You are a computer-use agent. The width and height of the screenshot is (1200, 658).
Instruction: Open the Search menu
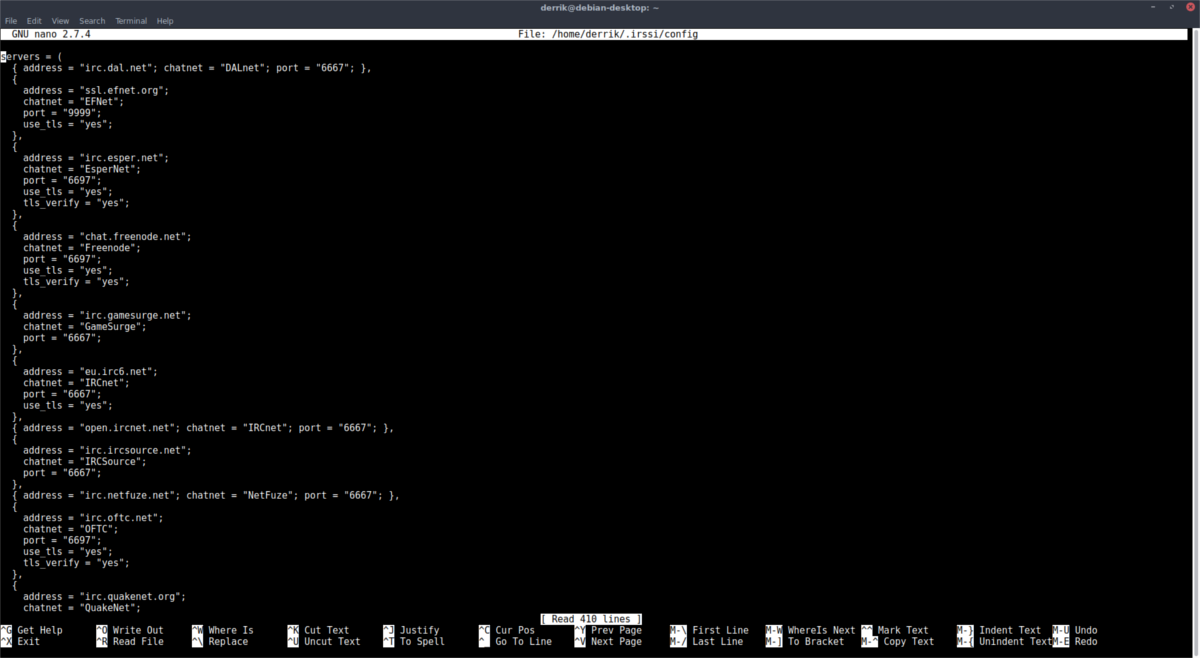[92, 20]
